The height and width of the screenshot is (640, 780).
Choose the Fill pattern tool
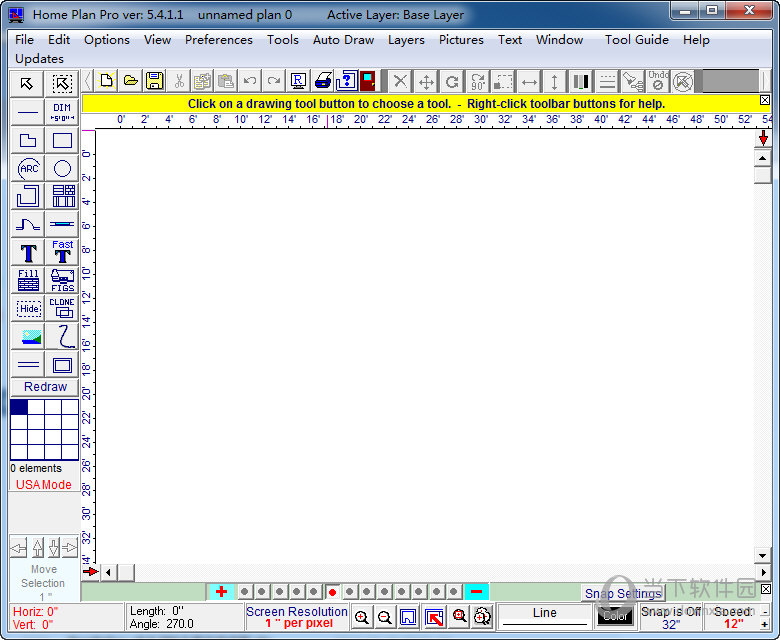pos(27,280)
